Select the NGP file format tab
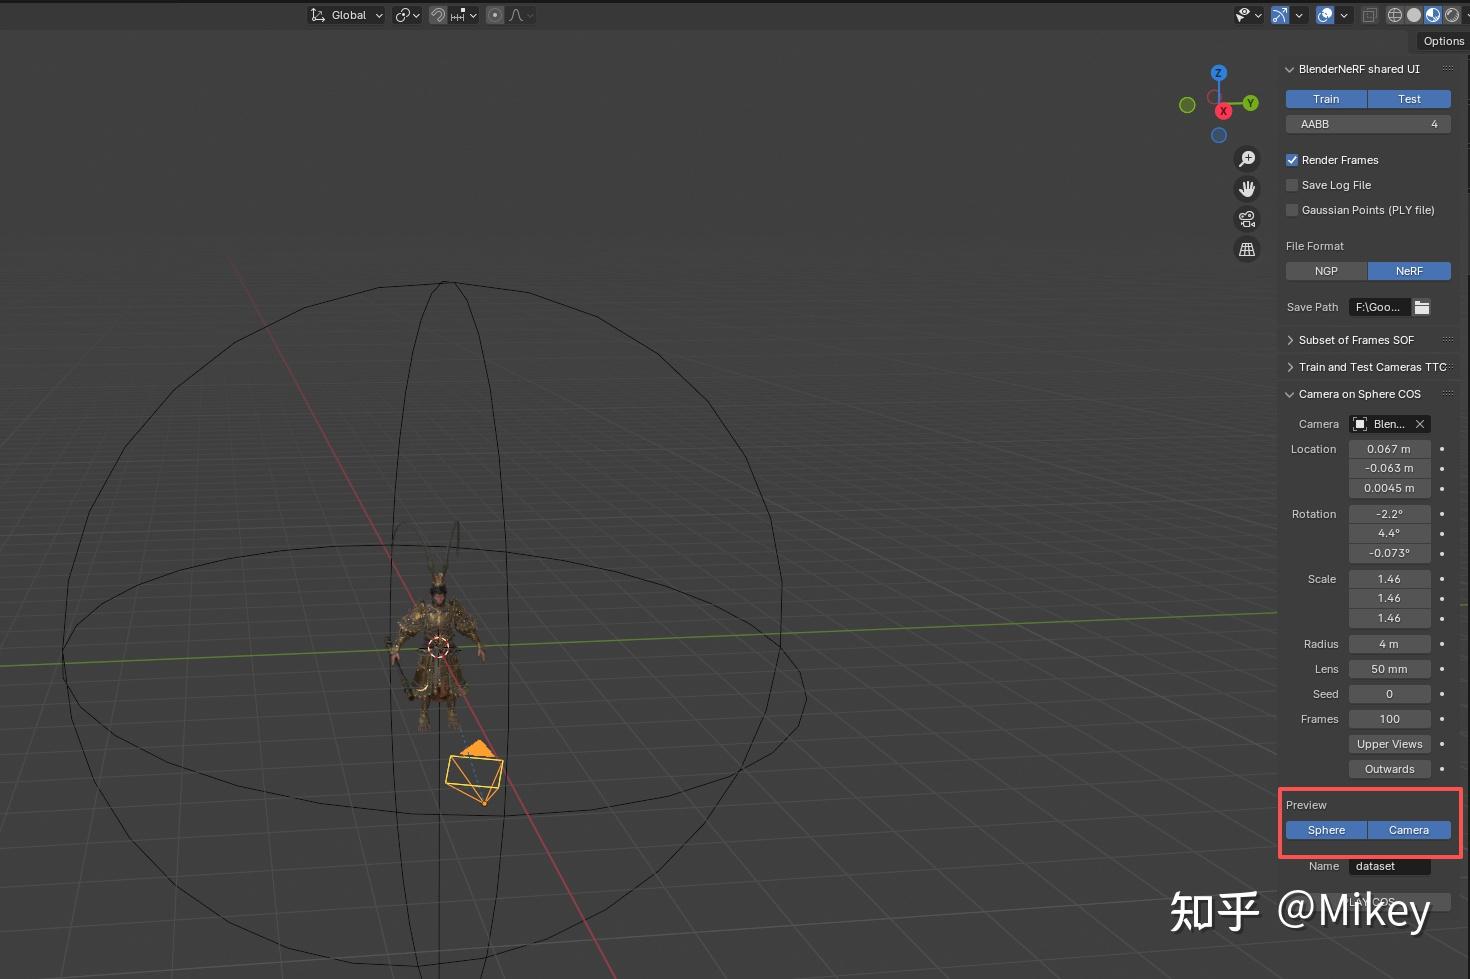The height and width of the screenshot is (979, 1470). 1325,270
